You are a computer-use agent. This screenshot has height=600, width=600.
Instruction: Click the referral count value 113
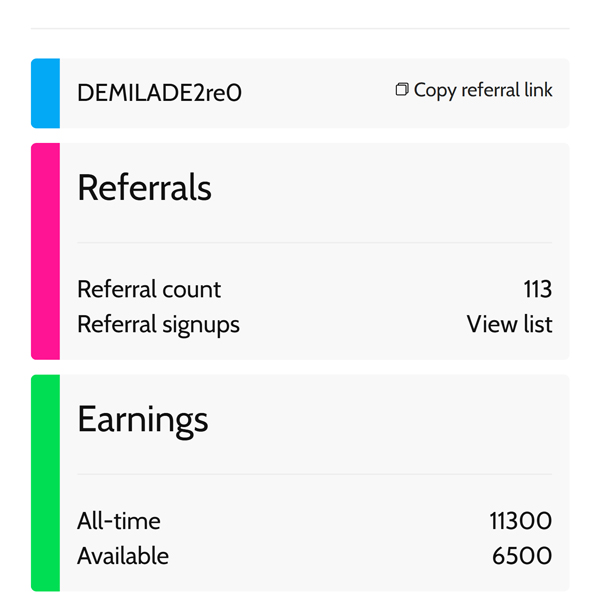[537, 290]
